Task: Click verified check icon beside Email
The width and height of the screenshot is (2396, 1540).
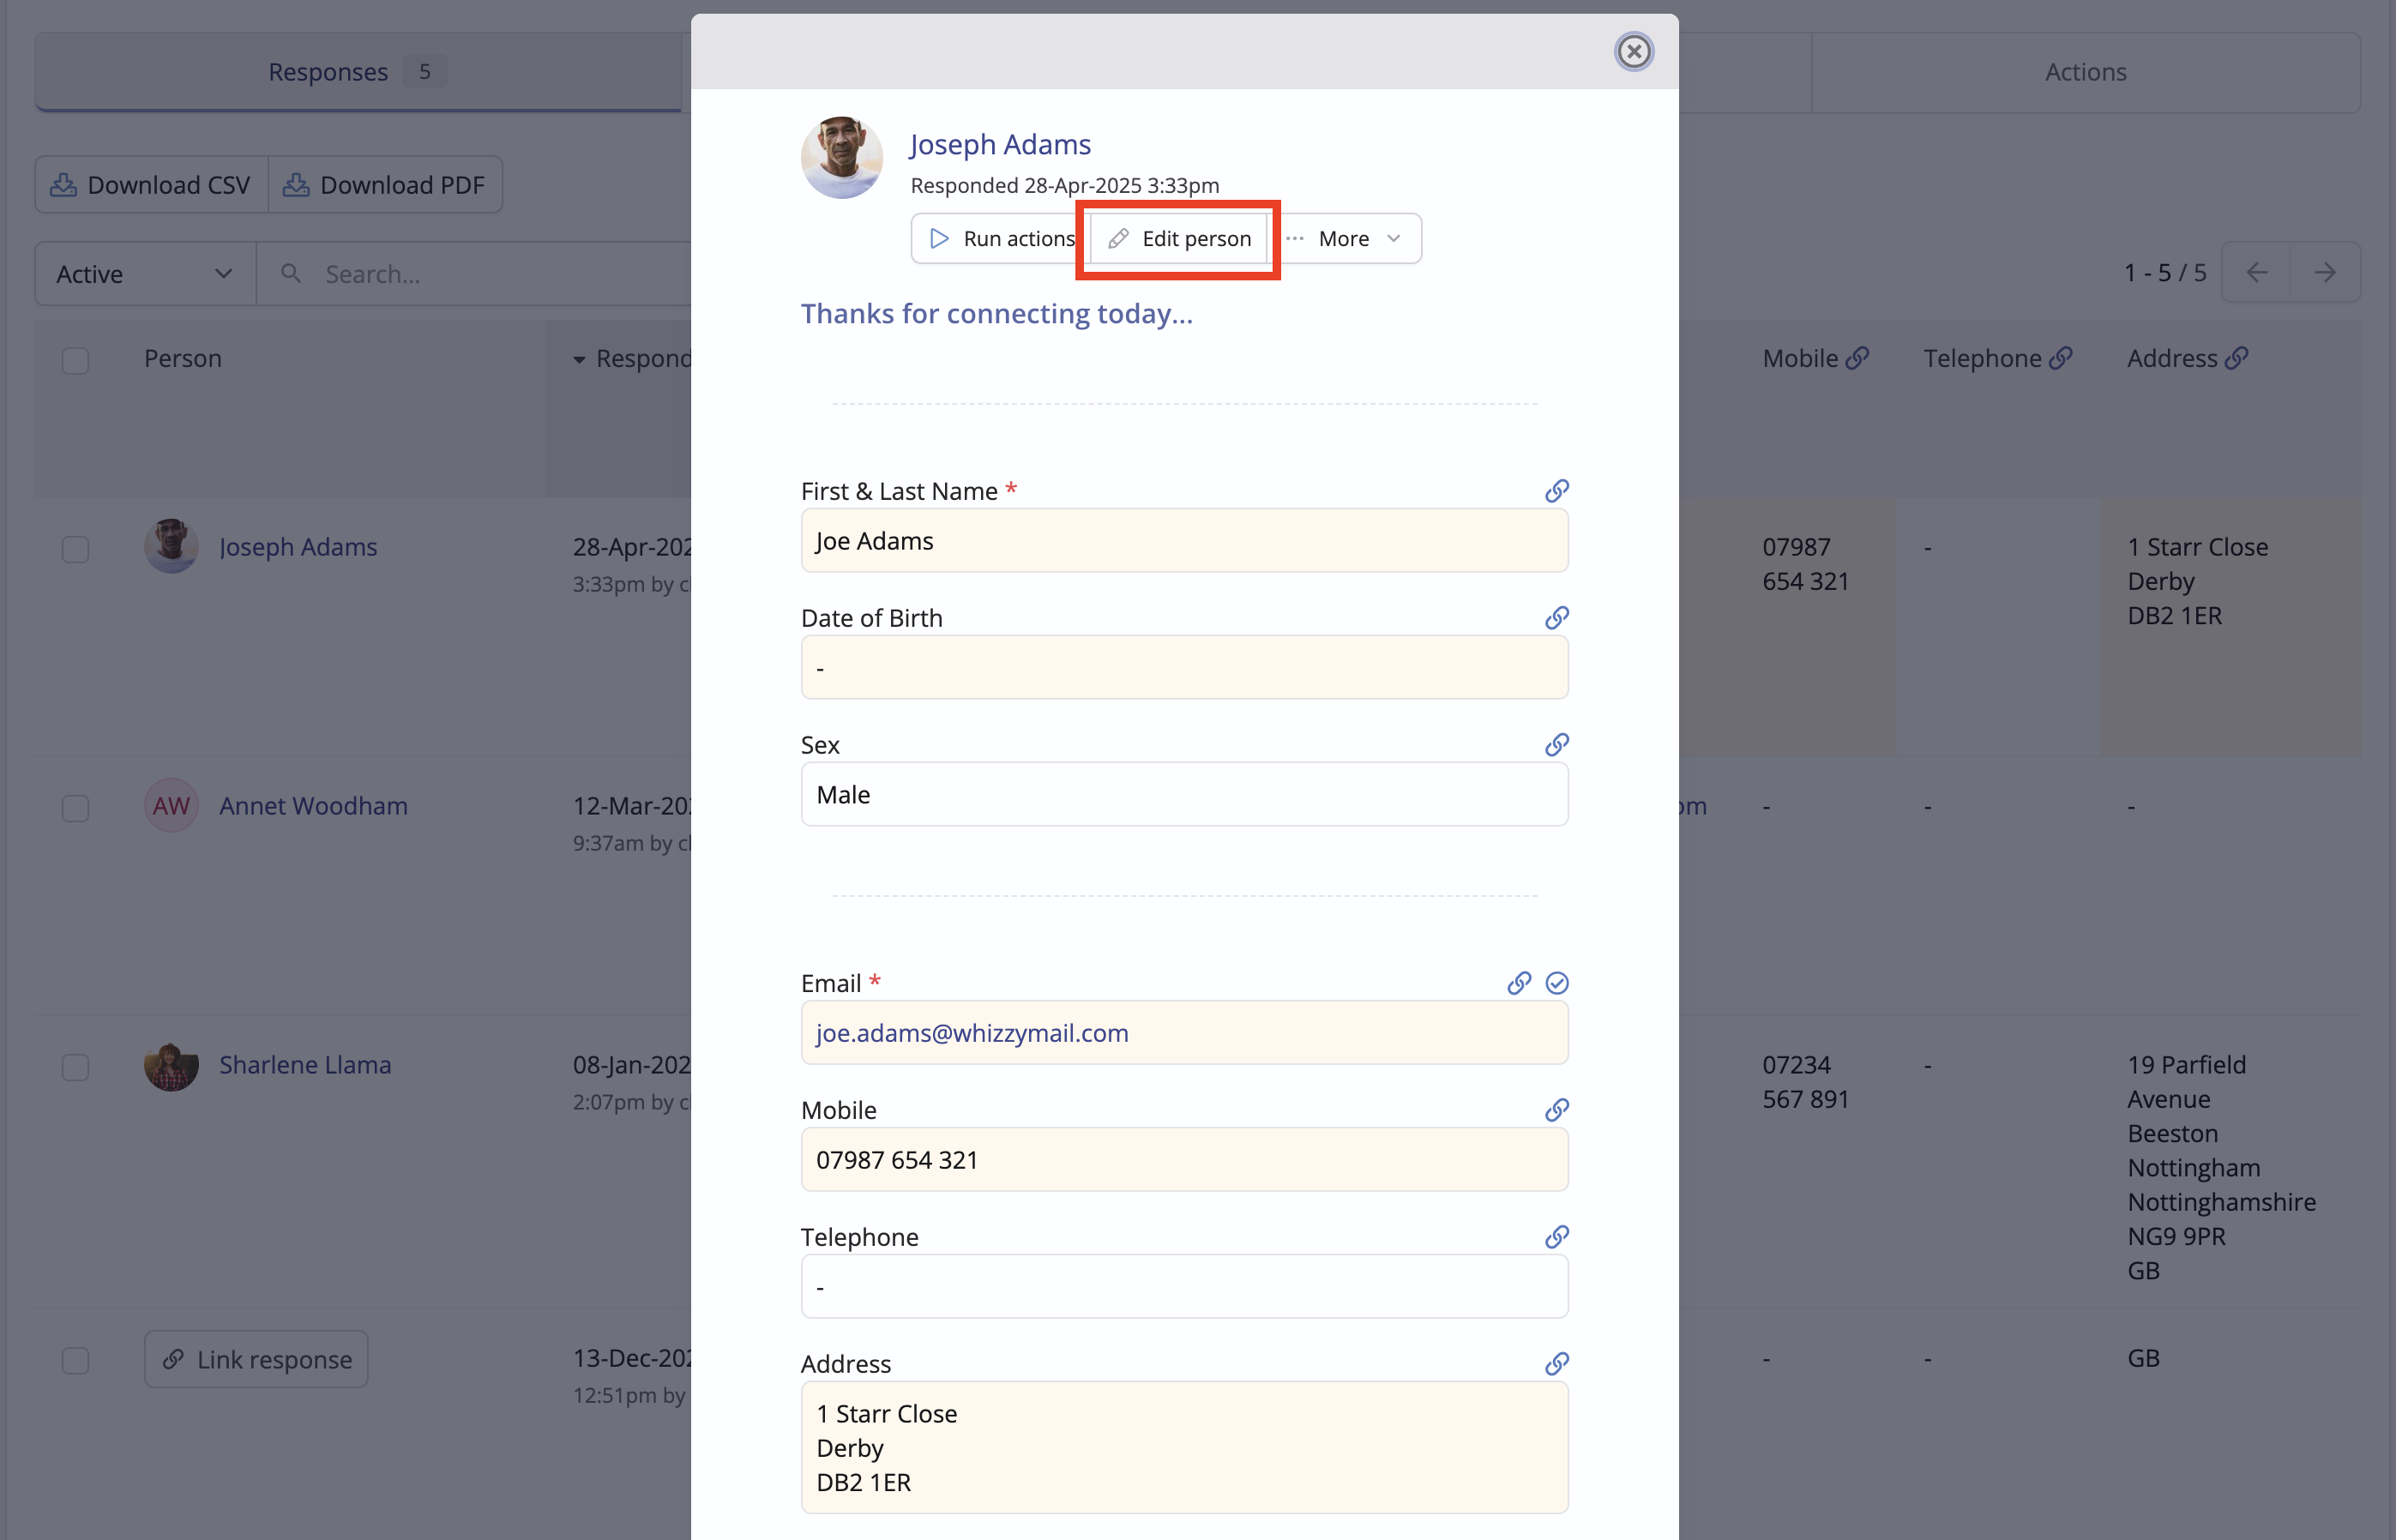Action: click(1556, 983)
